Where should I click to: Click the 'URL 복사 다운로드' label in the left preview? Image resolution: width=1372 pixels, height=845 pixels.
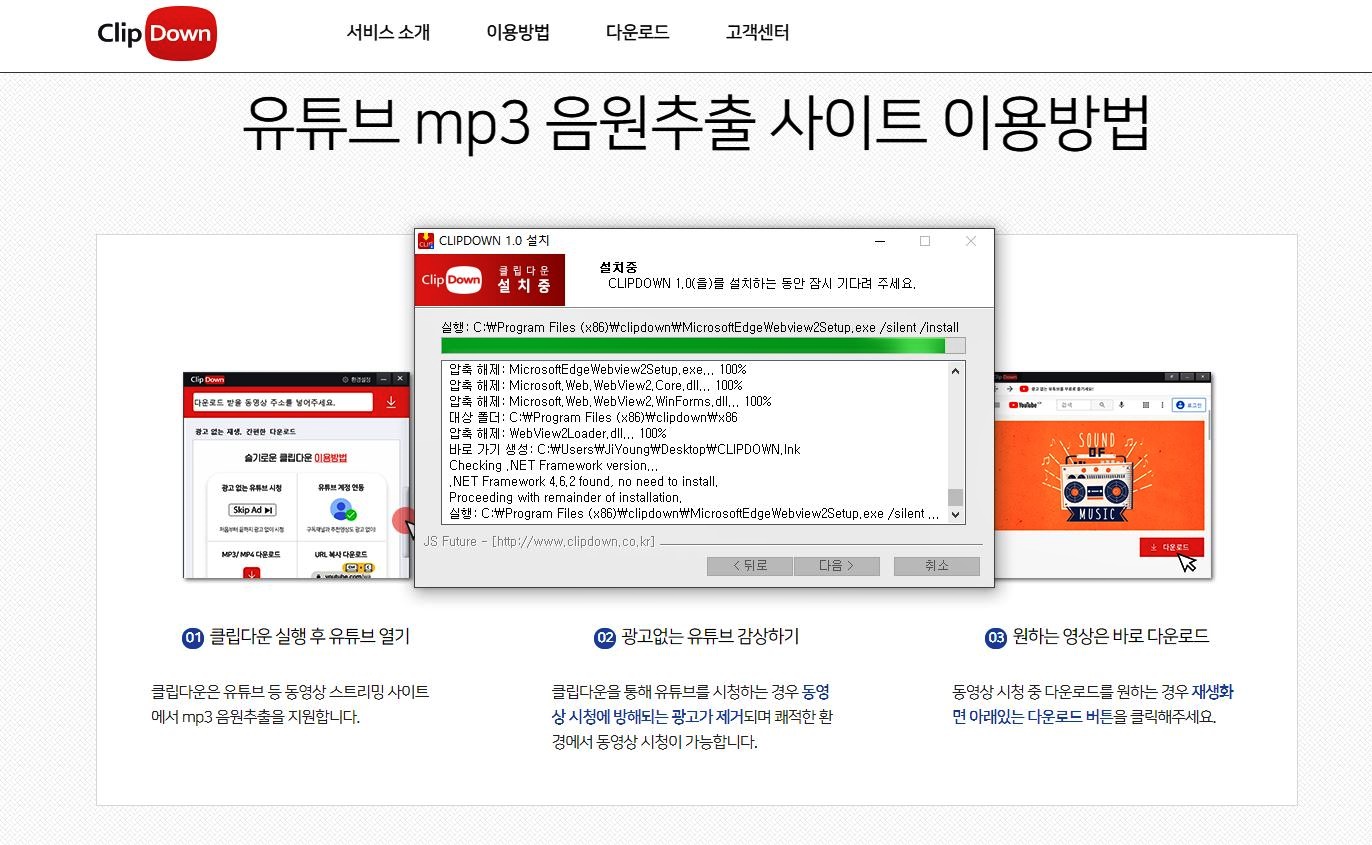[x=341, y=554]
